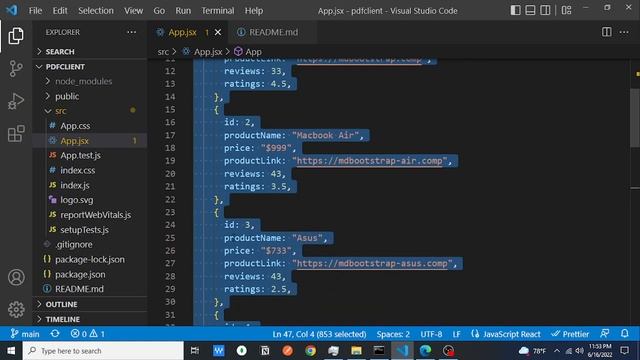640x360 pixels.
Task: Open index.css file
Action: tap(90, 170)
